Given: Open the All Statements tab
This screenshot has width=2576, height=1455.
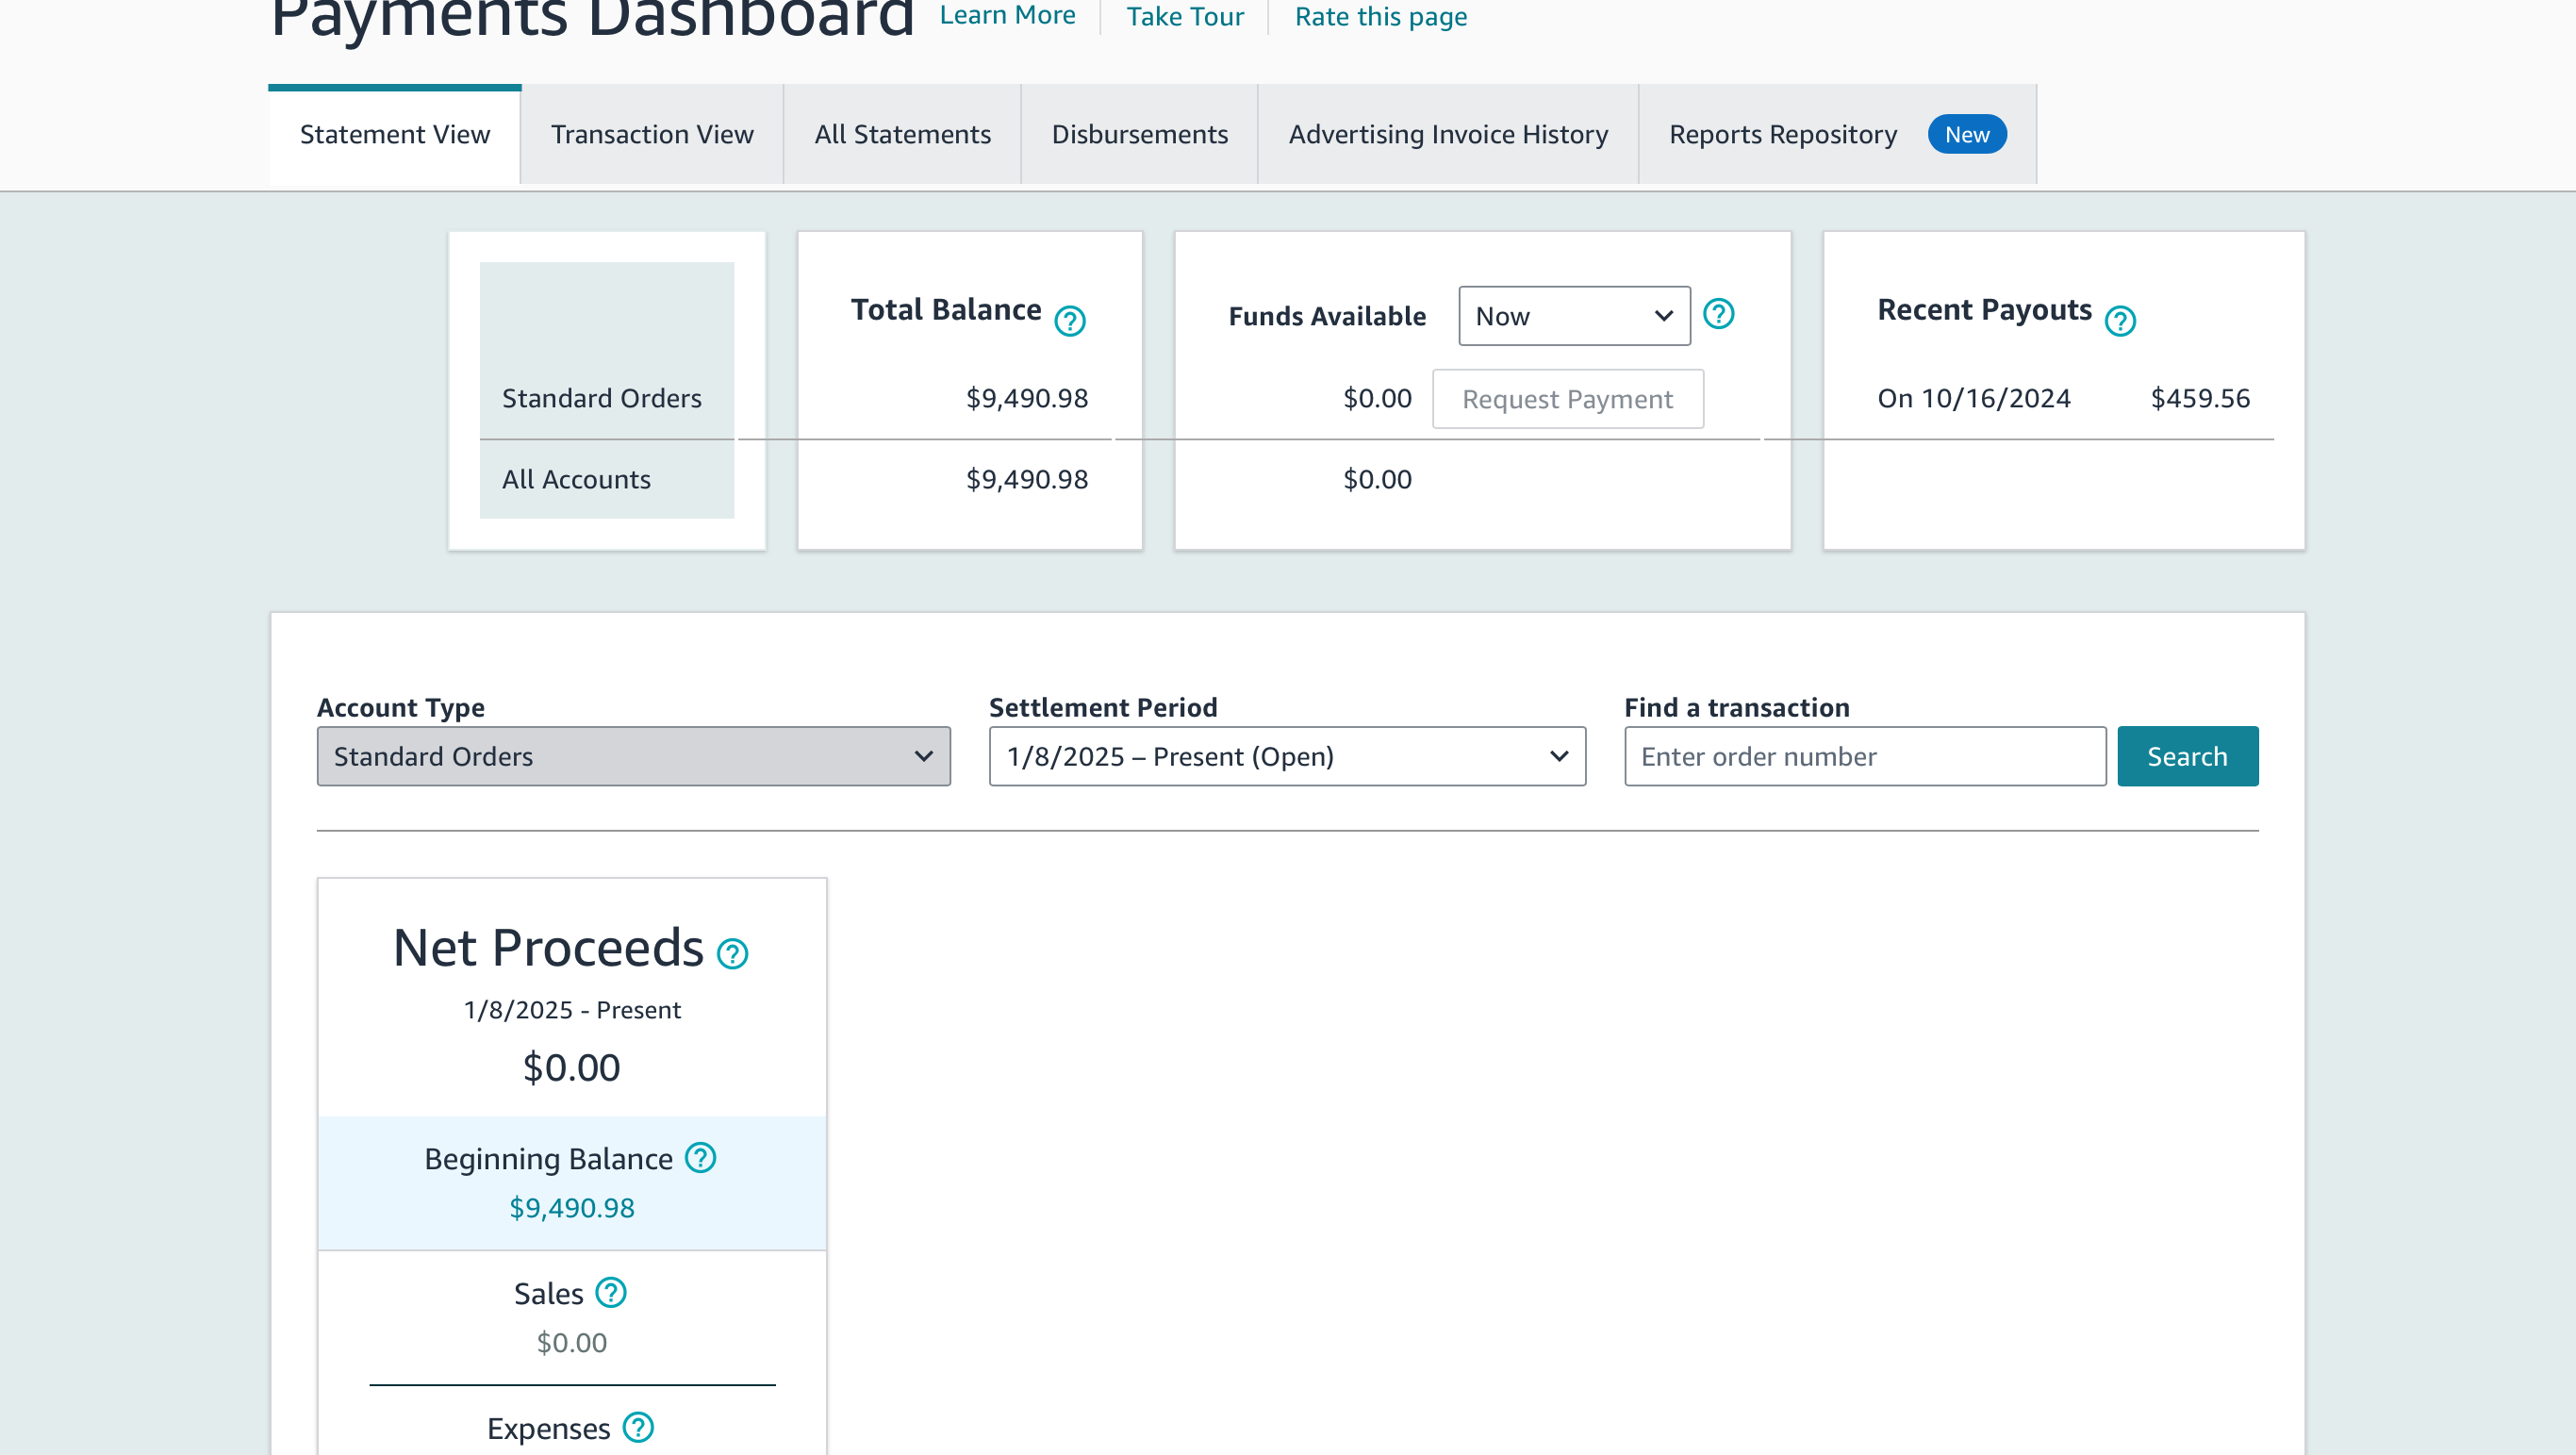Looking at the screenshot, I should tap(902, 135).
